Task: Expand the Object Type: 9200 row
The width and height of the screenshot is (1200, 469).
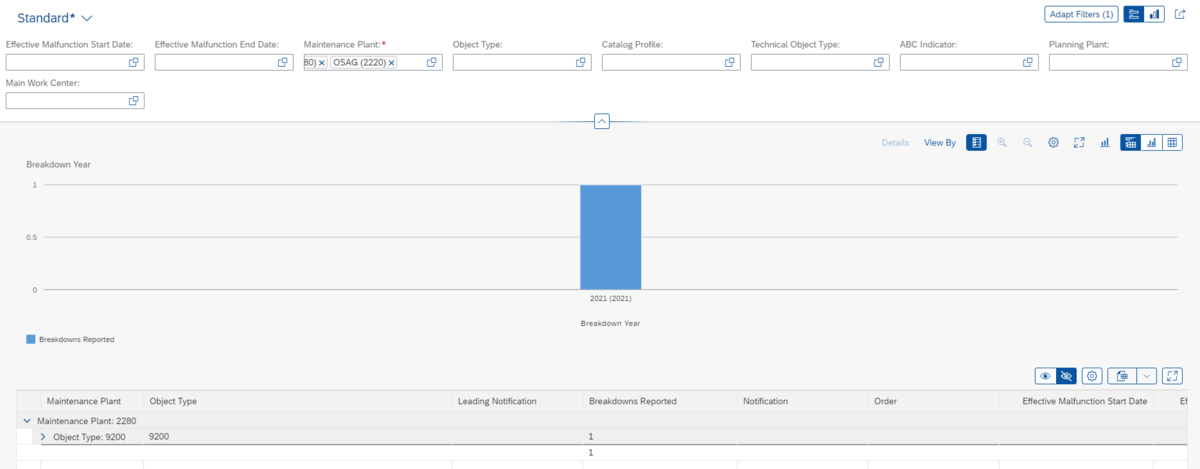Action: [43, 437]
